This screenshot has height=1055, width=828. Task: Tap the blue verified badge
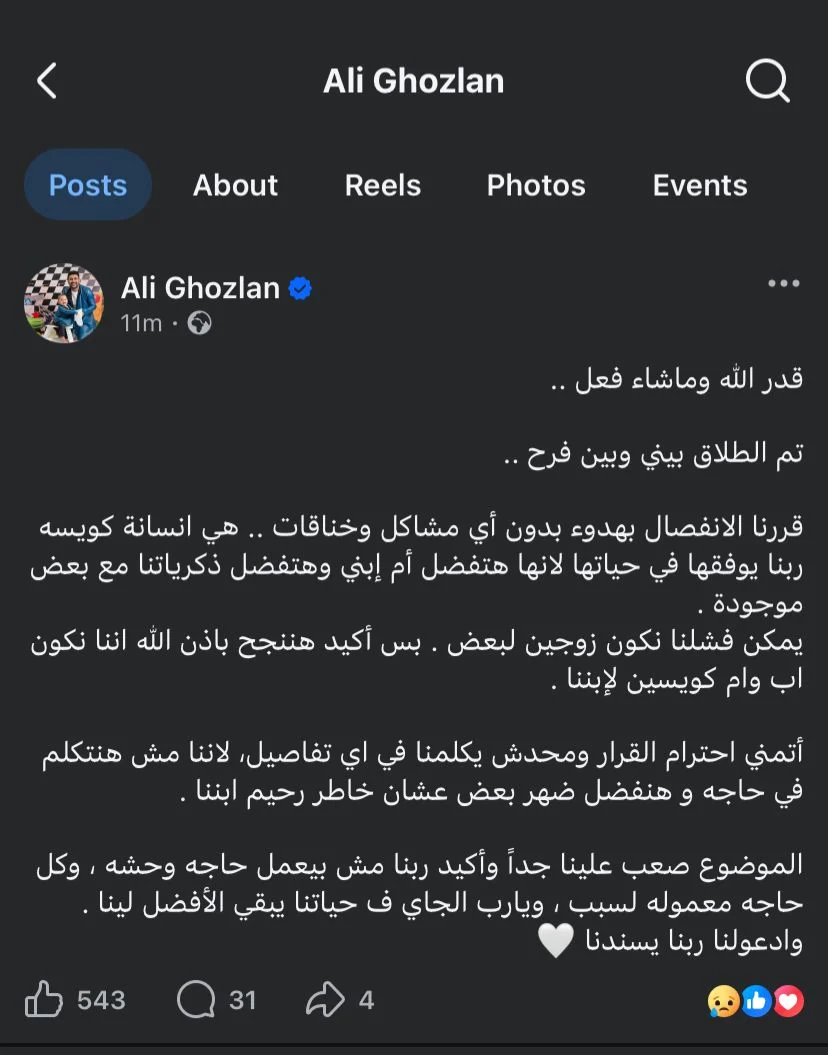300,289
